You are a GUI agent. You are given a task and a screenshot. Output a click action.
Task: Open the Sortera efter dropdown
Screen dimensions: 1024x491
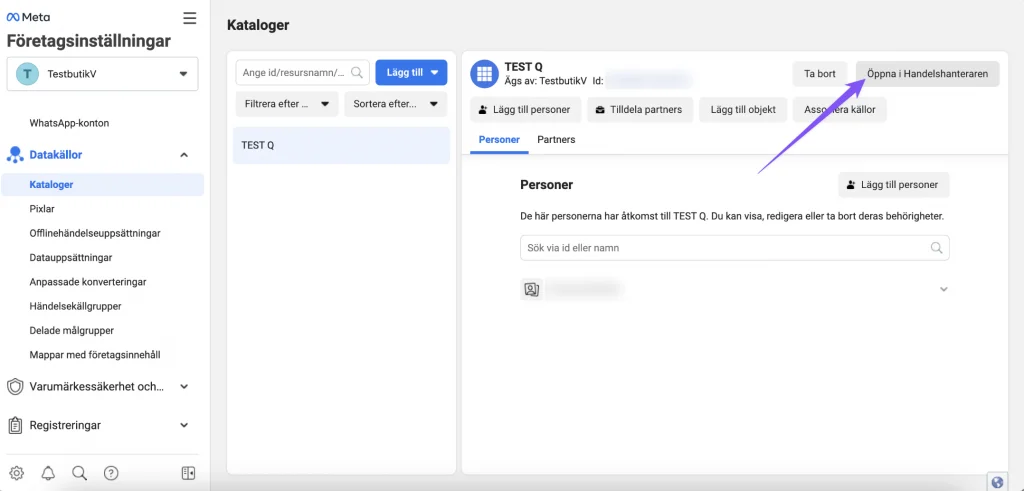[x=396, y=104]
